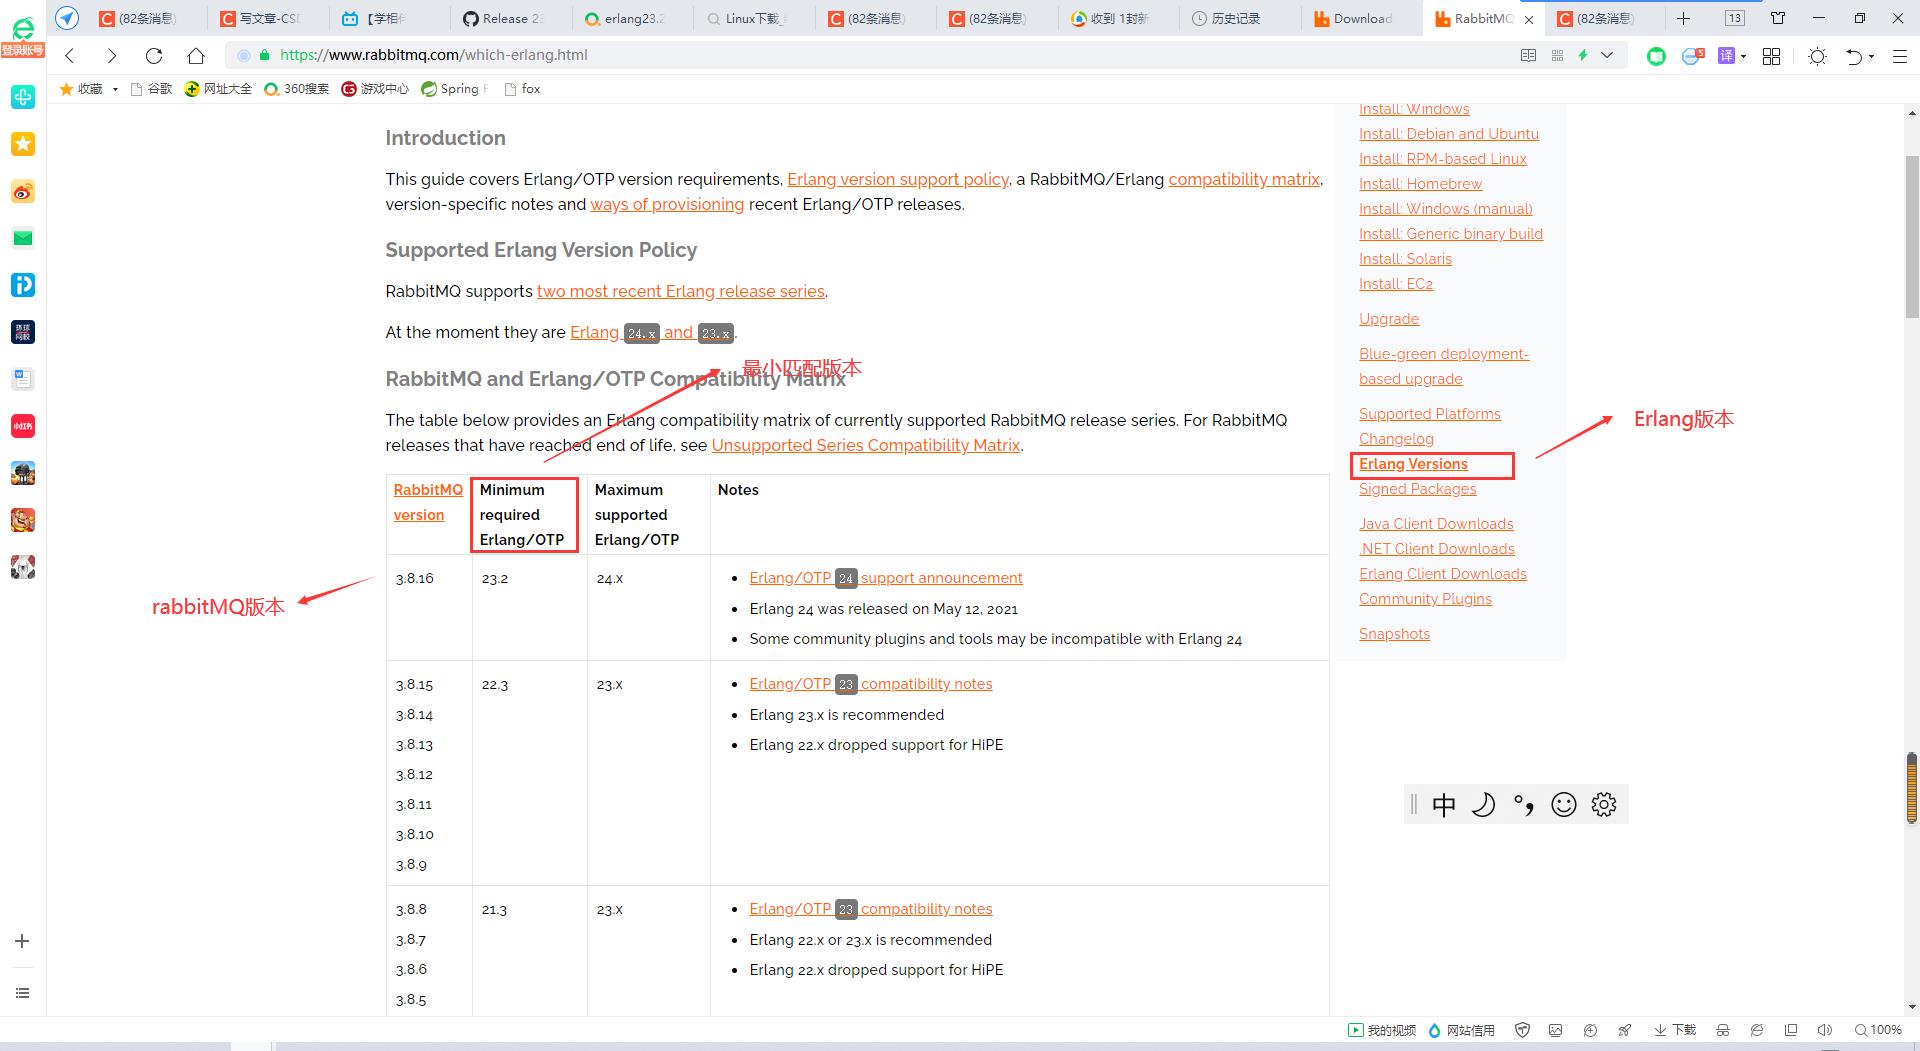This screenshot has width=1920, height=1051.
Task: Click the page zoom 100% control
Action: point(1878,1030)
